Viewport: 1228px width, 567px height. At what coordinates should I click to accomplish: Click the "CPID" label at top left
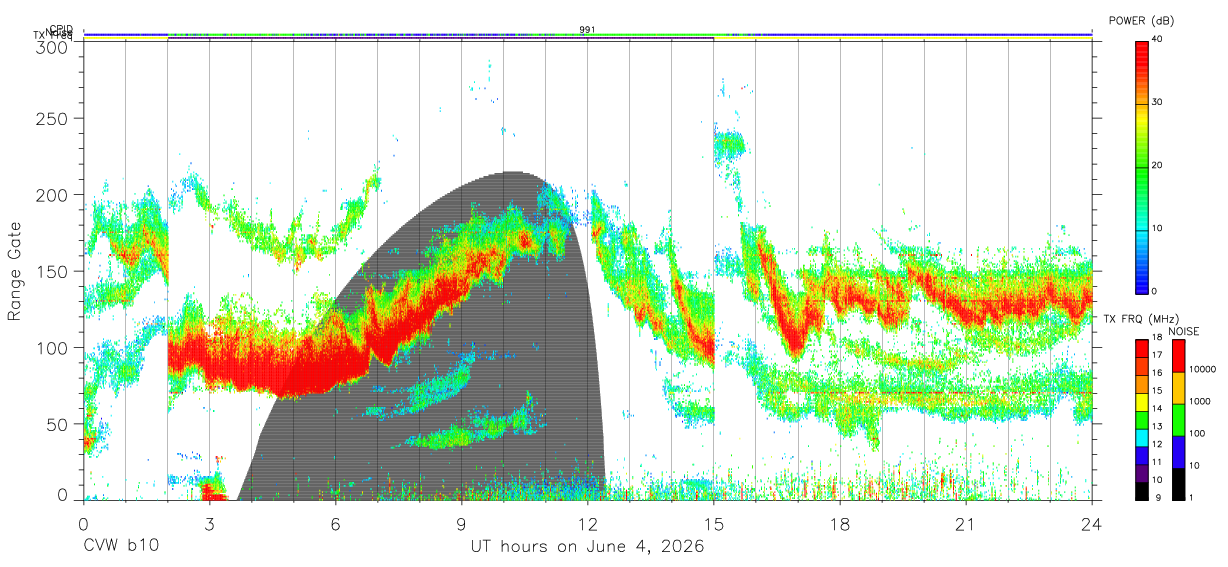click(x=61, y=29)
